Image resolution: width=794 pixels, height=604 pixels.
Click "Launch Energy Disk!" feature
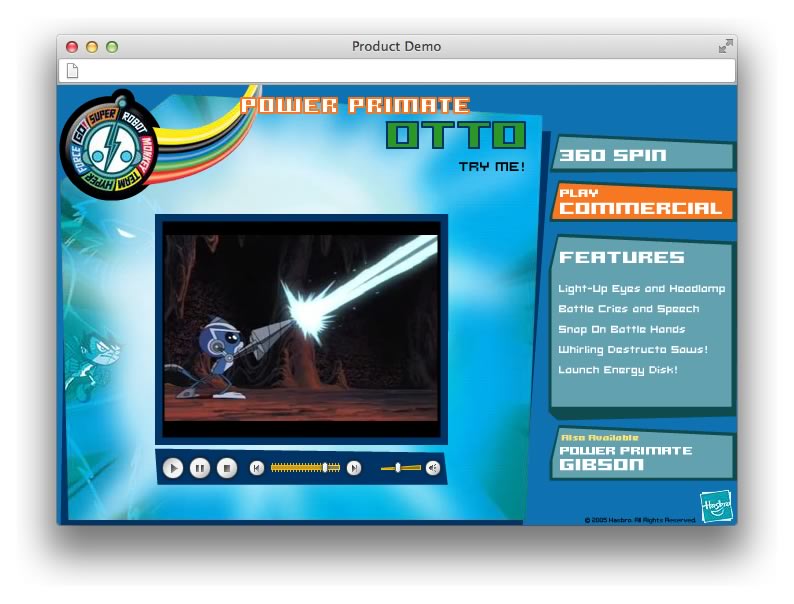coord(618,370)
